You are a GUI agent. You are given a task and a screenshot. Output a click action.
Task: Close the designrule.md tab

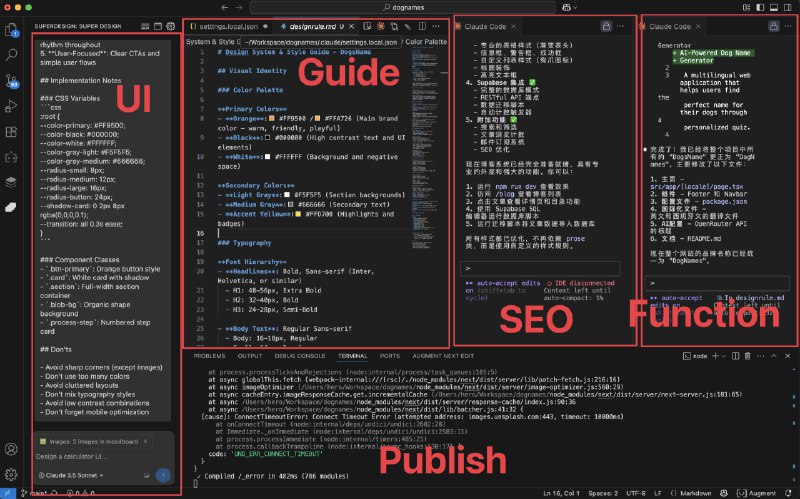[352, 27]
